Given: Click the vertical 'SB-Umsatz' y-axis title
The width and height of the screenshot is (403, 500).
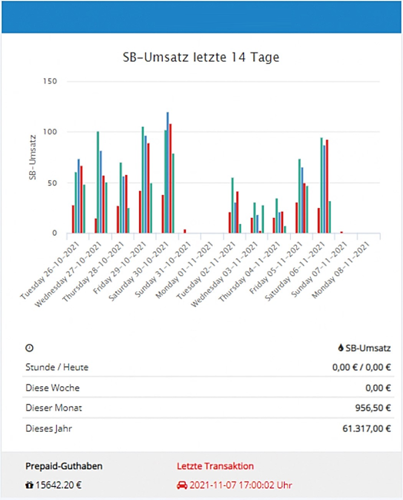Looking at the screenshot, I should 32,157.
